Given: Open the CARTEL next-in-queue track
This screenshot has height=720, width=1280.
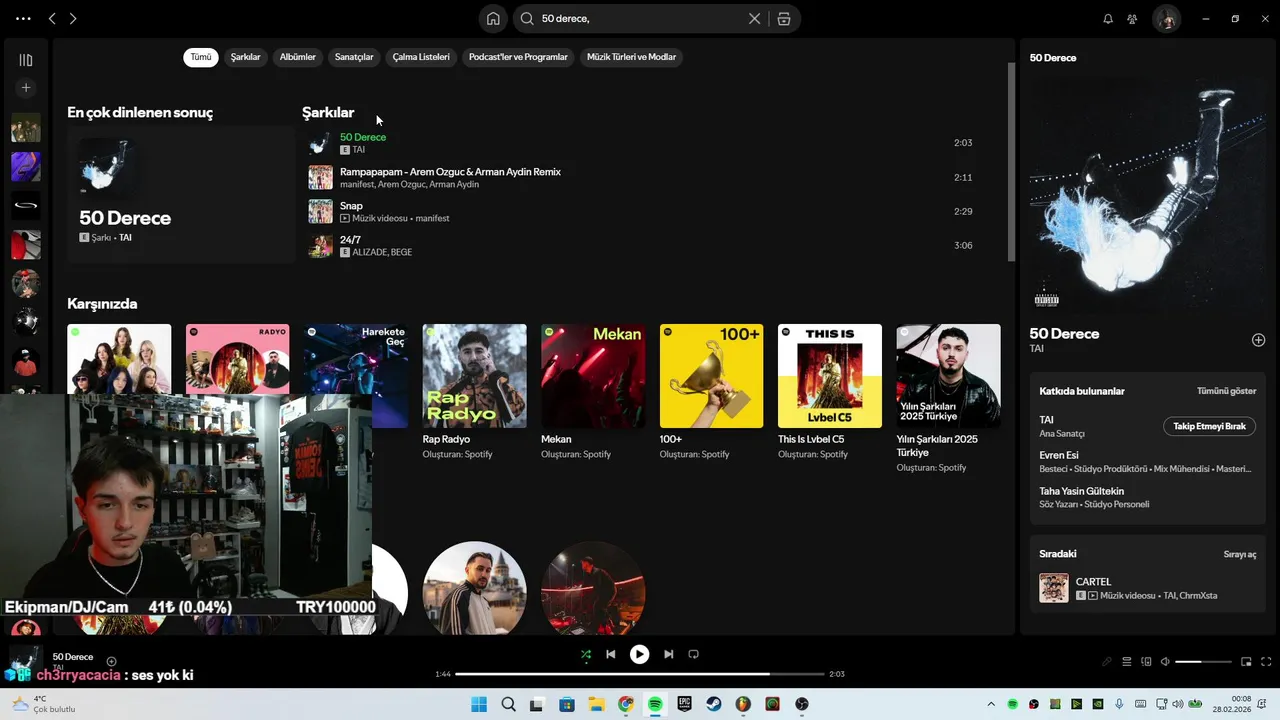Looking at the screenshot, I should [x=1147, y=588].
